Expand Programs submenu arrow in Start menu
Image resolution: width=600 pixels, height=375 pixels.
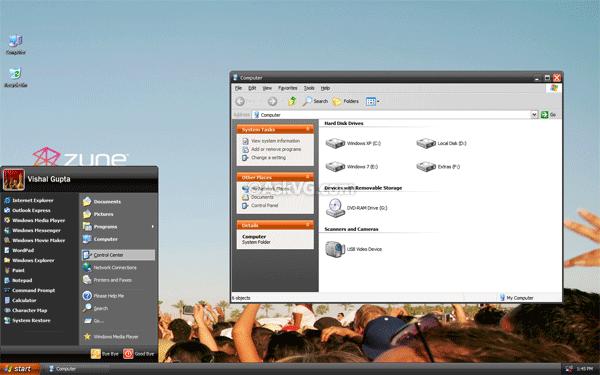point(152,227)
